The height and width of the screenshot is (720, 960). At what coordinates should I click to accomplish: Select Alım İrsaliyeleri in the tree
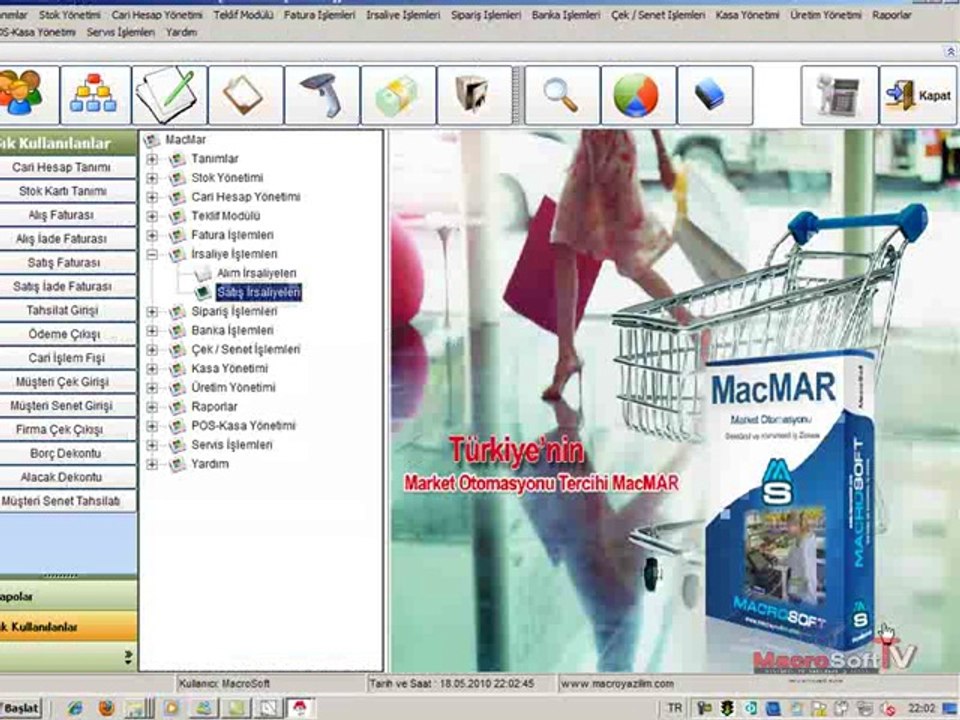point(257,273)
